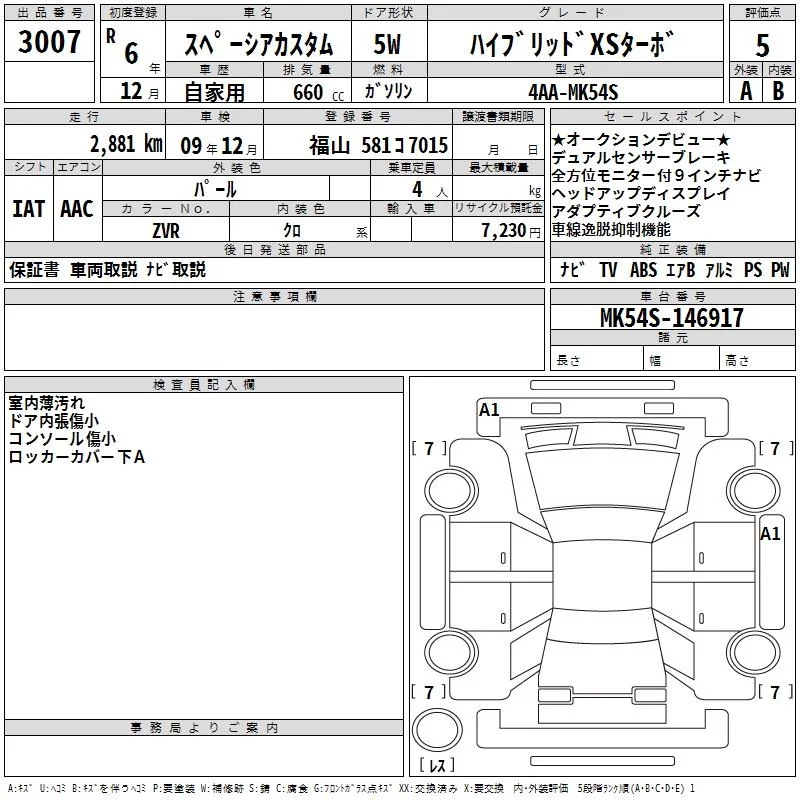Click the recycle deposit 7,230 yen
Screen dimensions: 800x800
(x=511, y=231)
